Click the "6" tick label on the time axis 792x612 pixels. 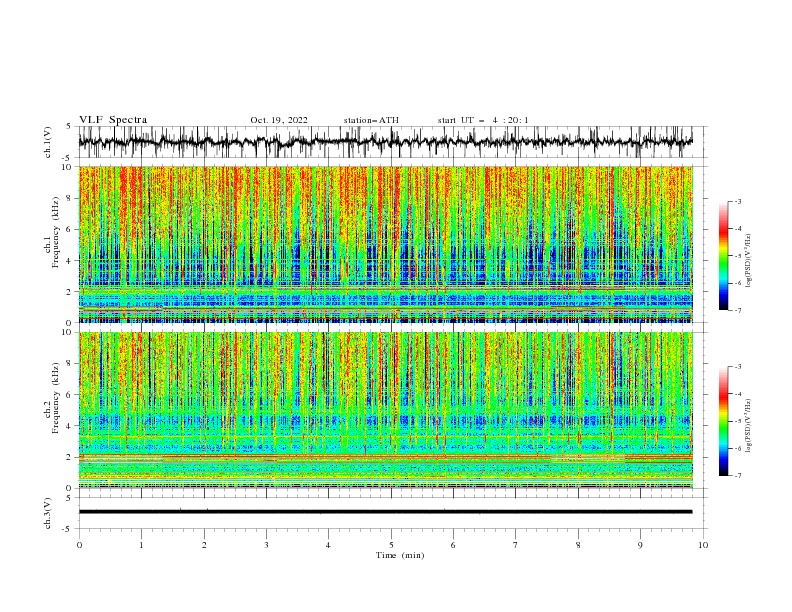pyautogui.click(x=453, y=545)
